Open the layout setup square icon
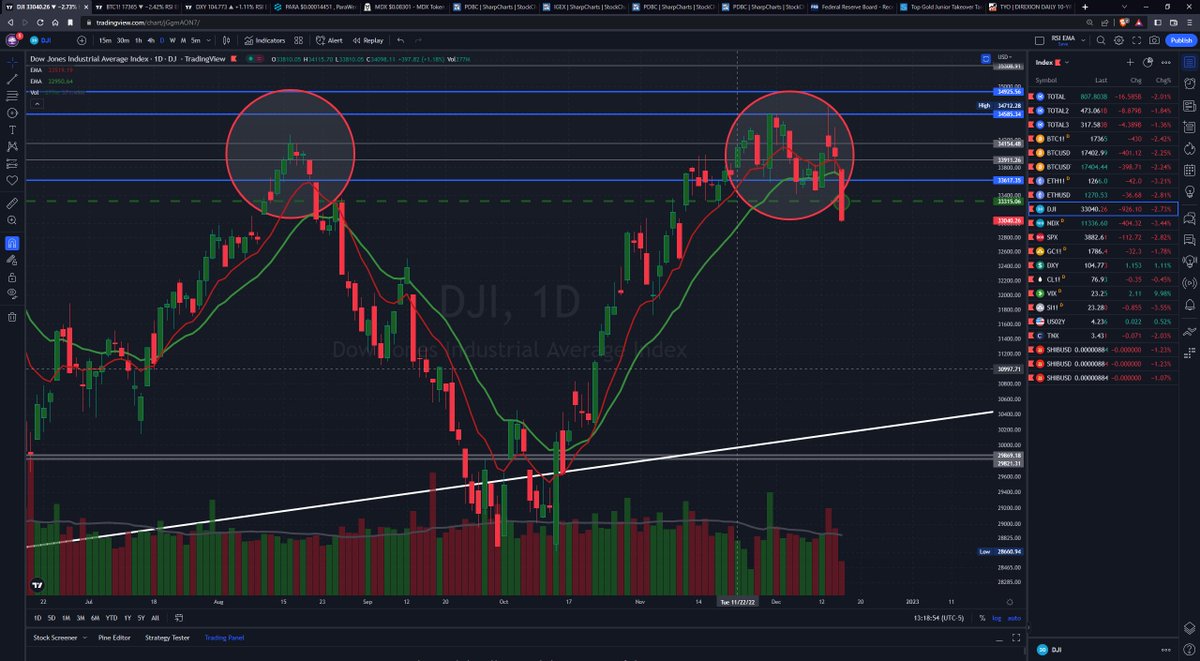 click(1040, 40)
